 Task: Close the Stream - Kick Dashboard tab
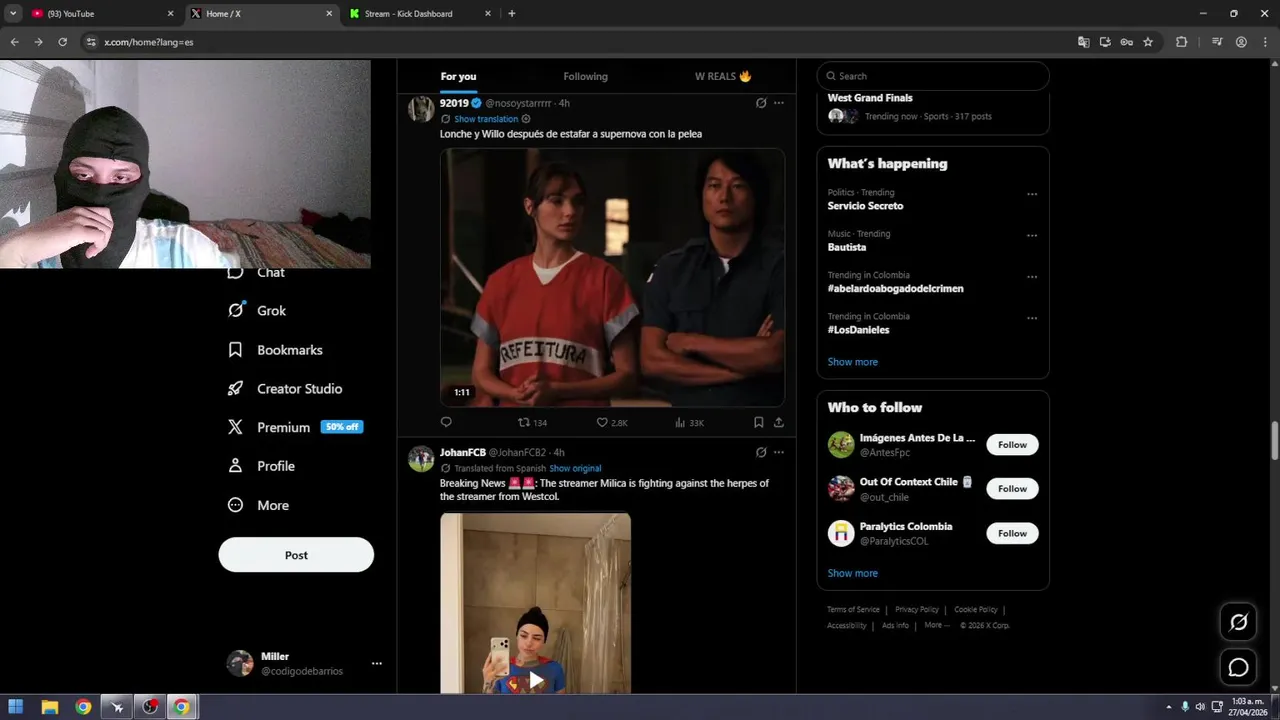point(488,14)
